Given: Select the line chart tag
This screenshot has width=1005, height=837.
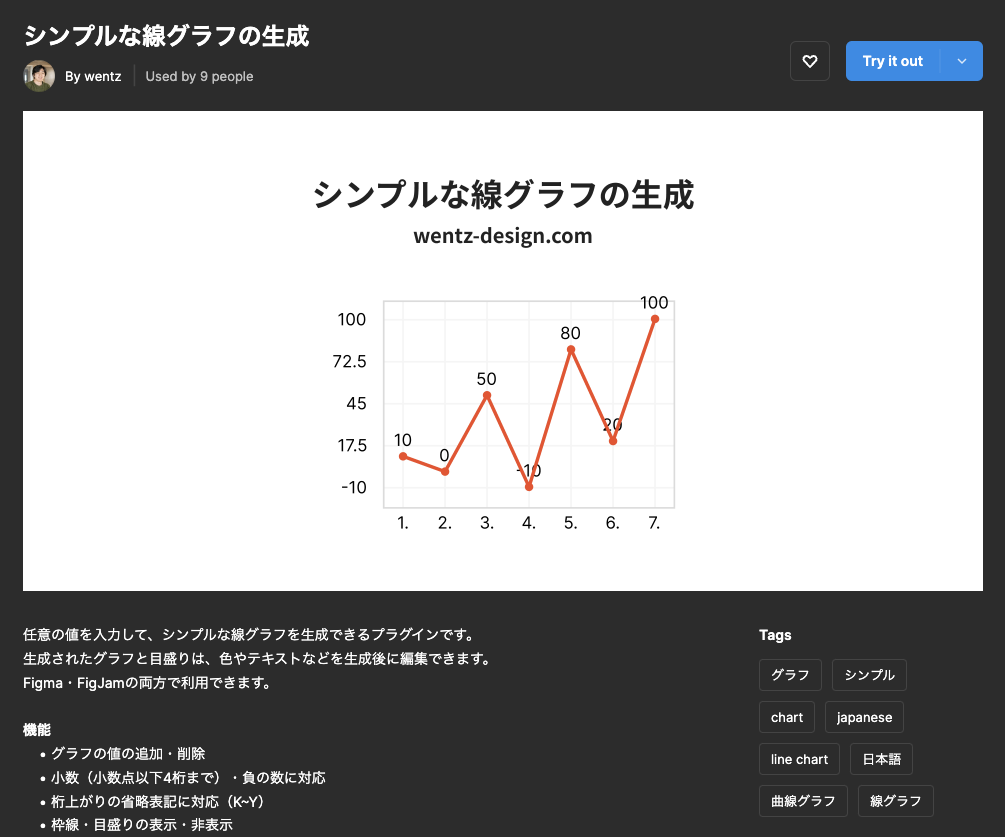Looking at the screenshot, I should pyautogui.click(x=799, y=759).
